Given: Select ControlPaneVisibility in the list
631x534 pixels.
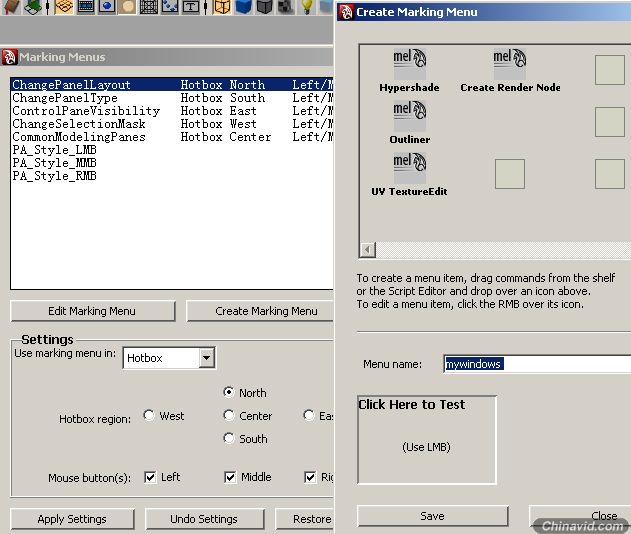Looking at the screenshot, I should click(172, 111).
